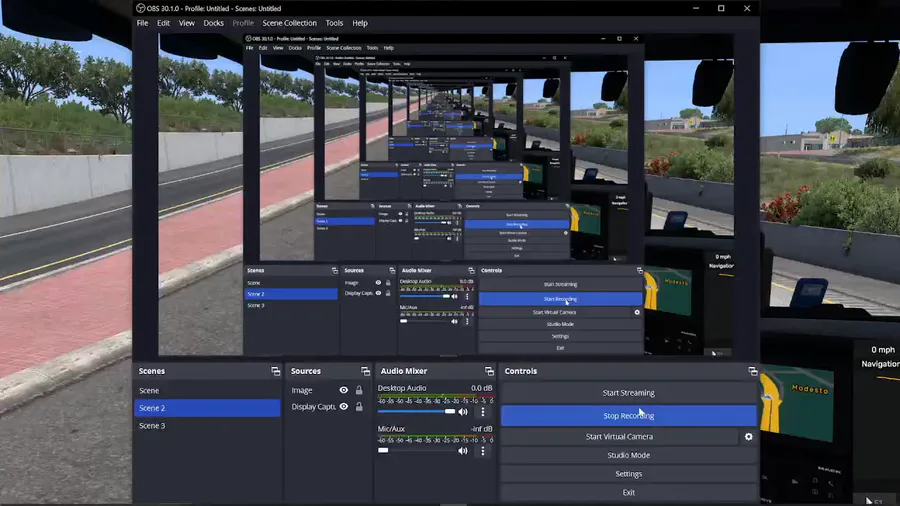This screenshot has height=506, width=900.
Task: Select Scene 2 in Scenes list
Action: point(207,408)
